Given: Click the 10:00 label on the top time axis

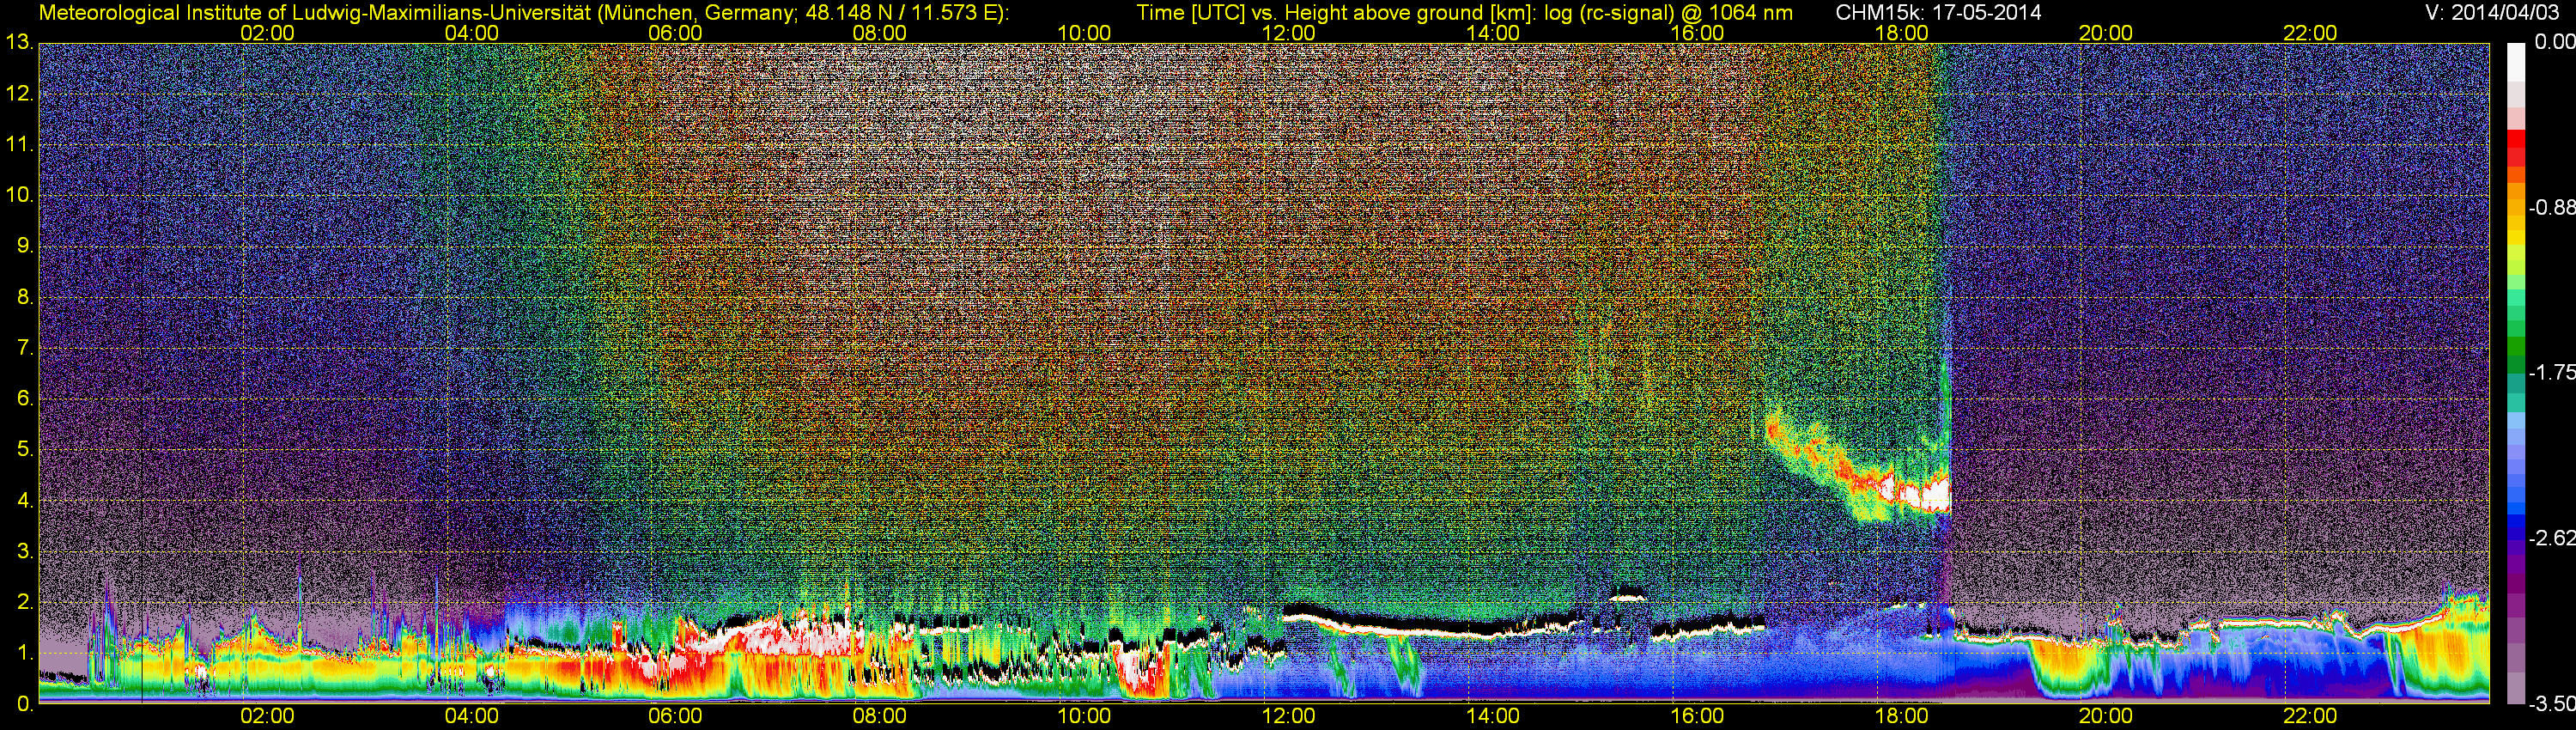Looking at the screenshot, I should 1084,32.
